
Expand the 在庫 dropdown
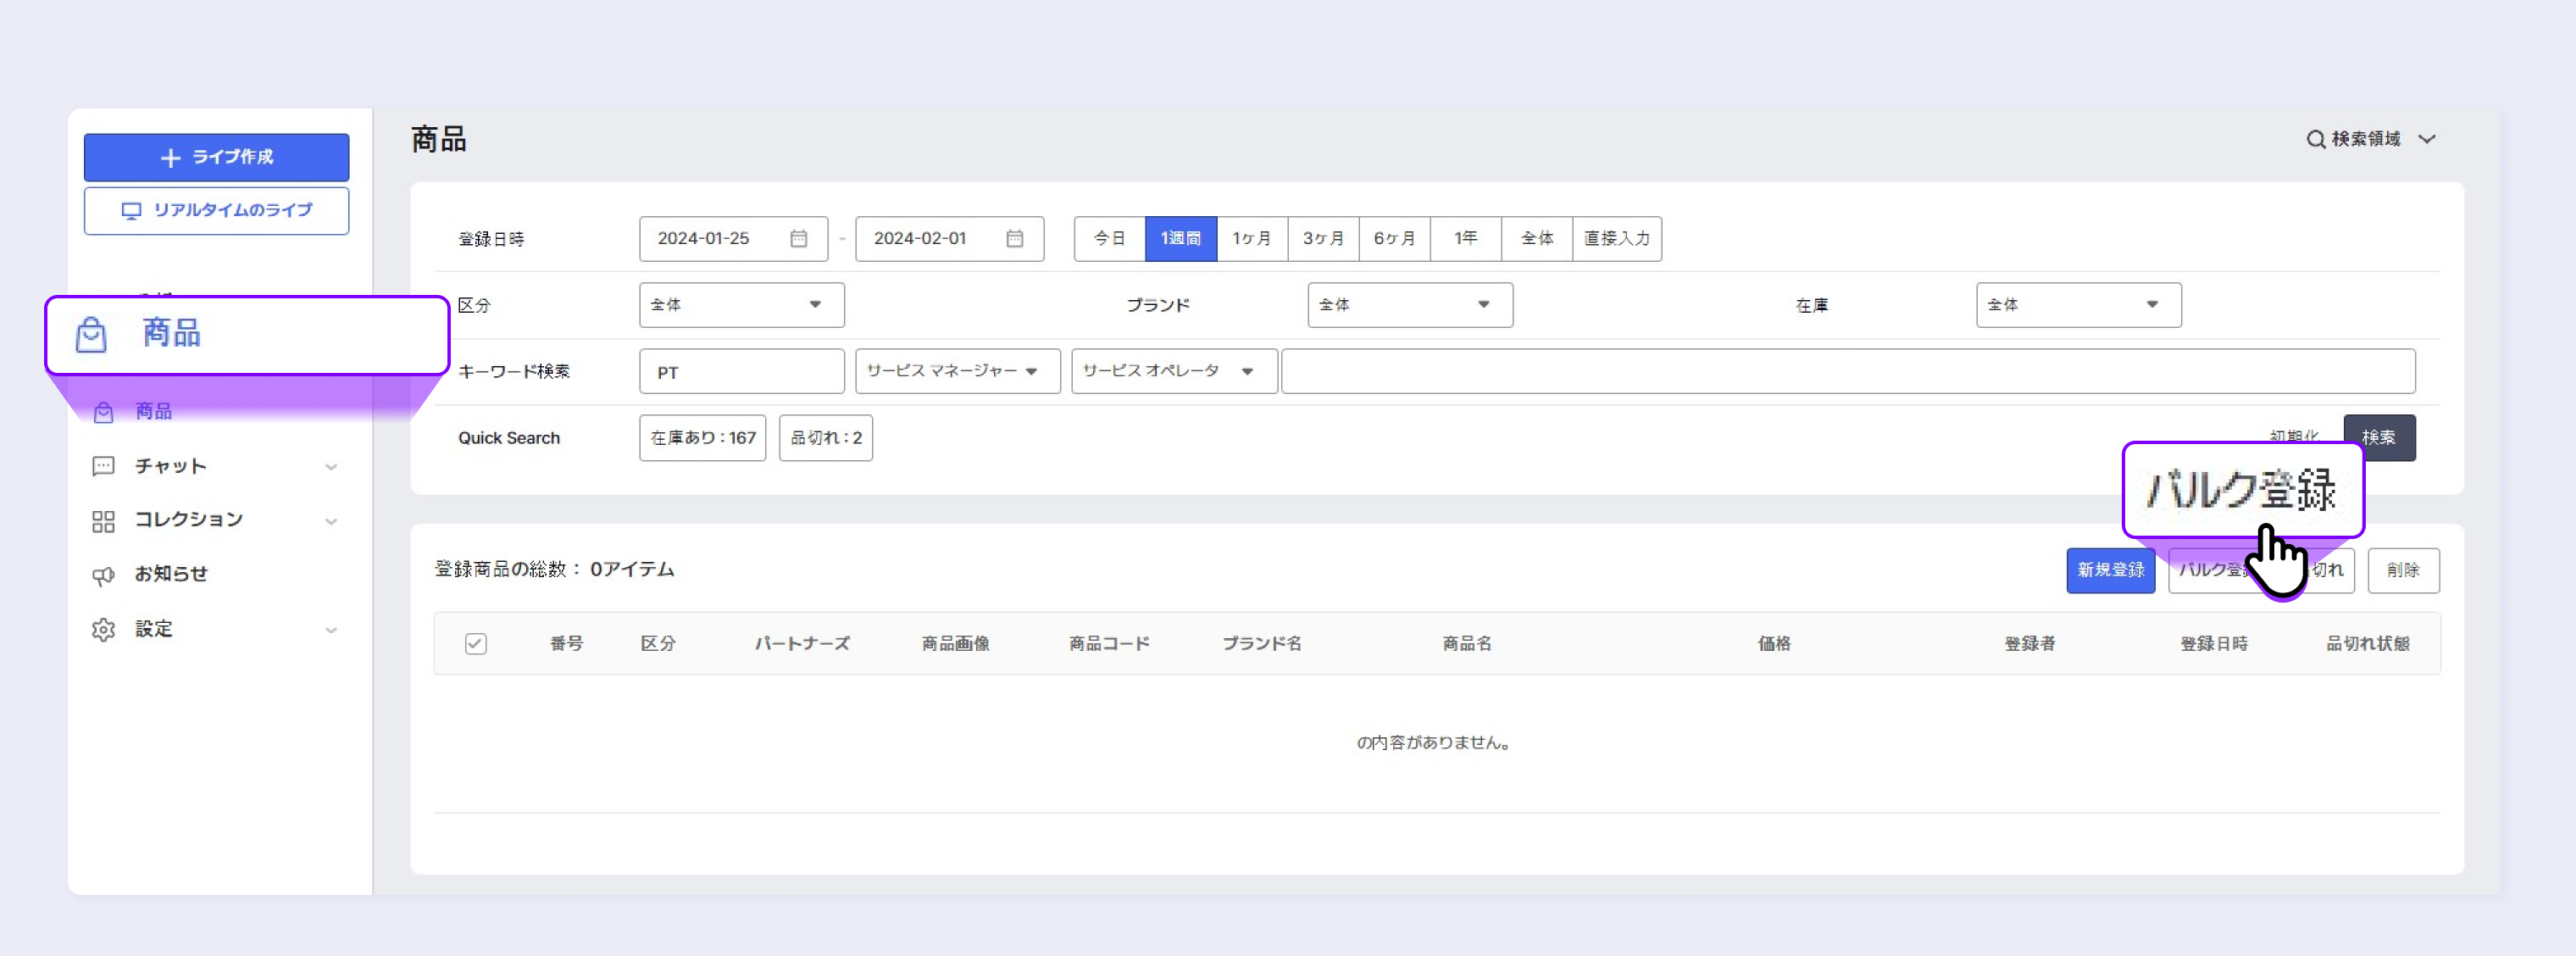tap(2077, 305)
